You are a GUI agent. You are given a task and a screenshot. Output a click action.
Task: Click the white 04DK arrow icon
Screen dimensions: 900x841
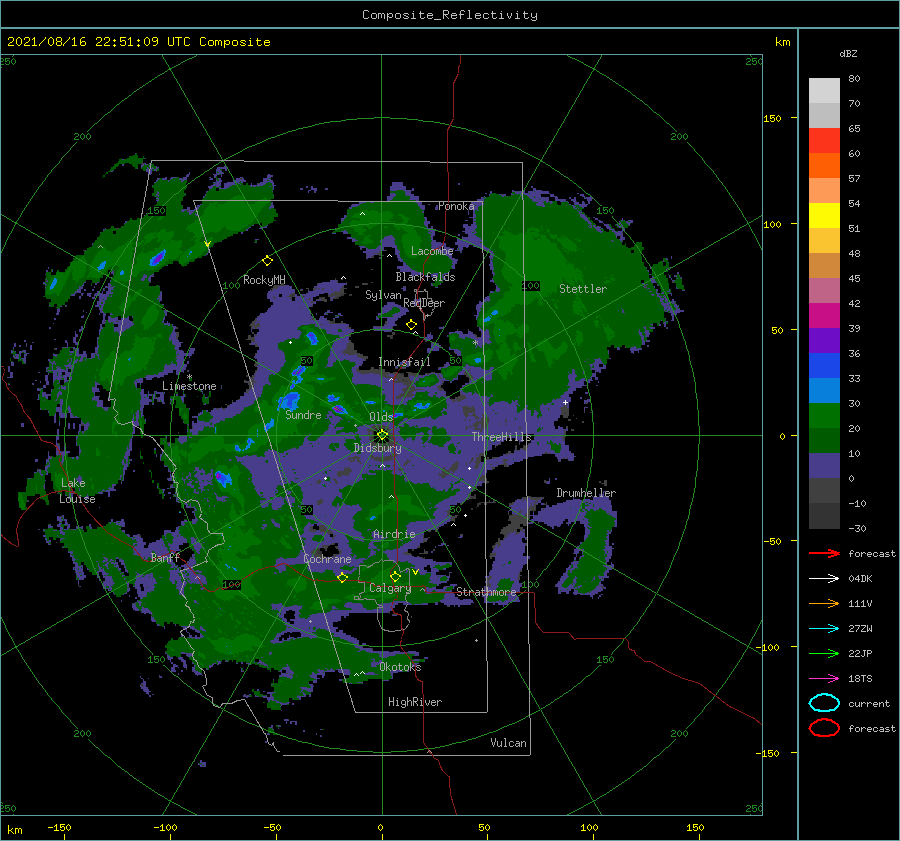click(824, 579)
